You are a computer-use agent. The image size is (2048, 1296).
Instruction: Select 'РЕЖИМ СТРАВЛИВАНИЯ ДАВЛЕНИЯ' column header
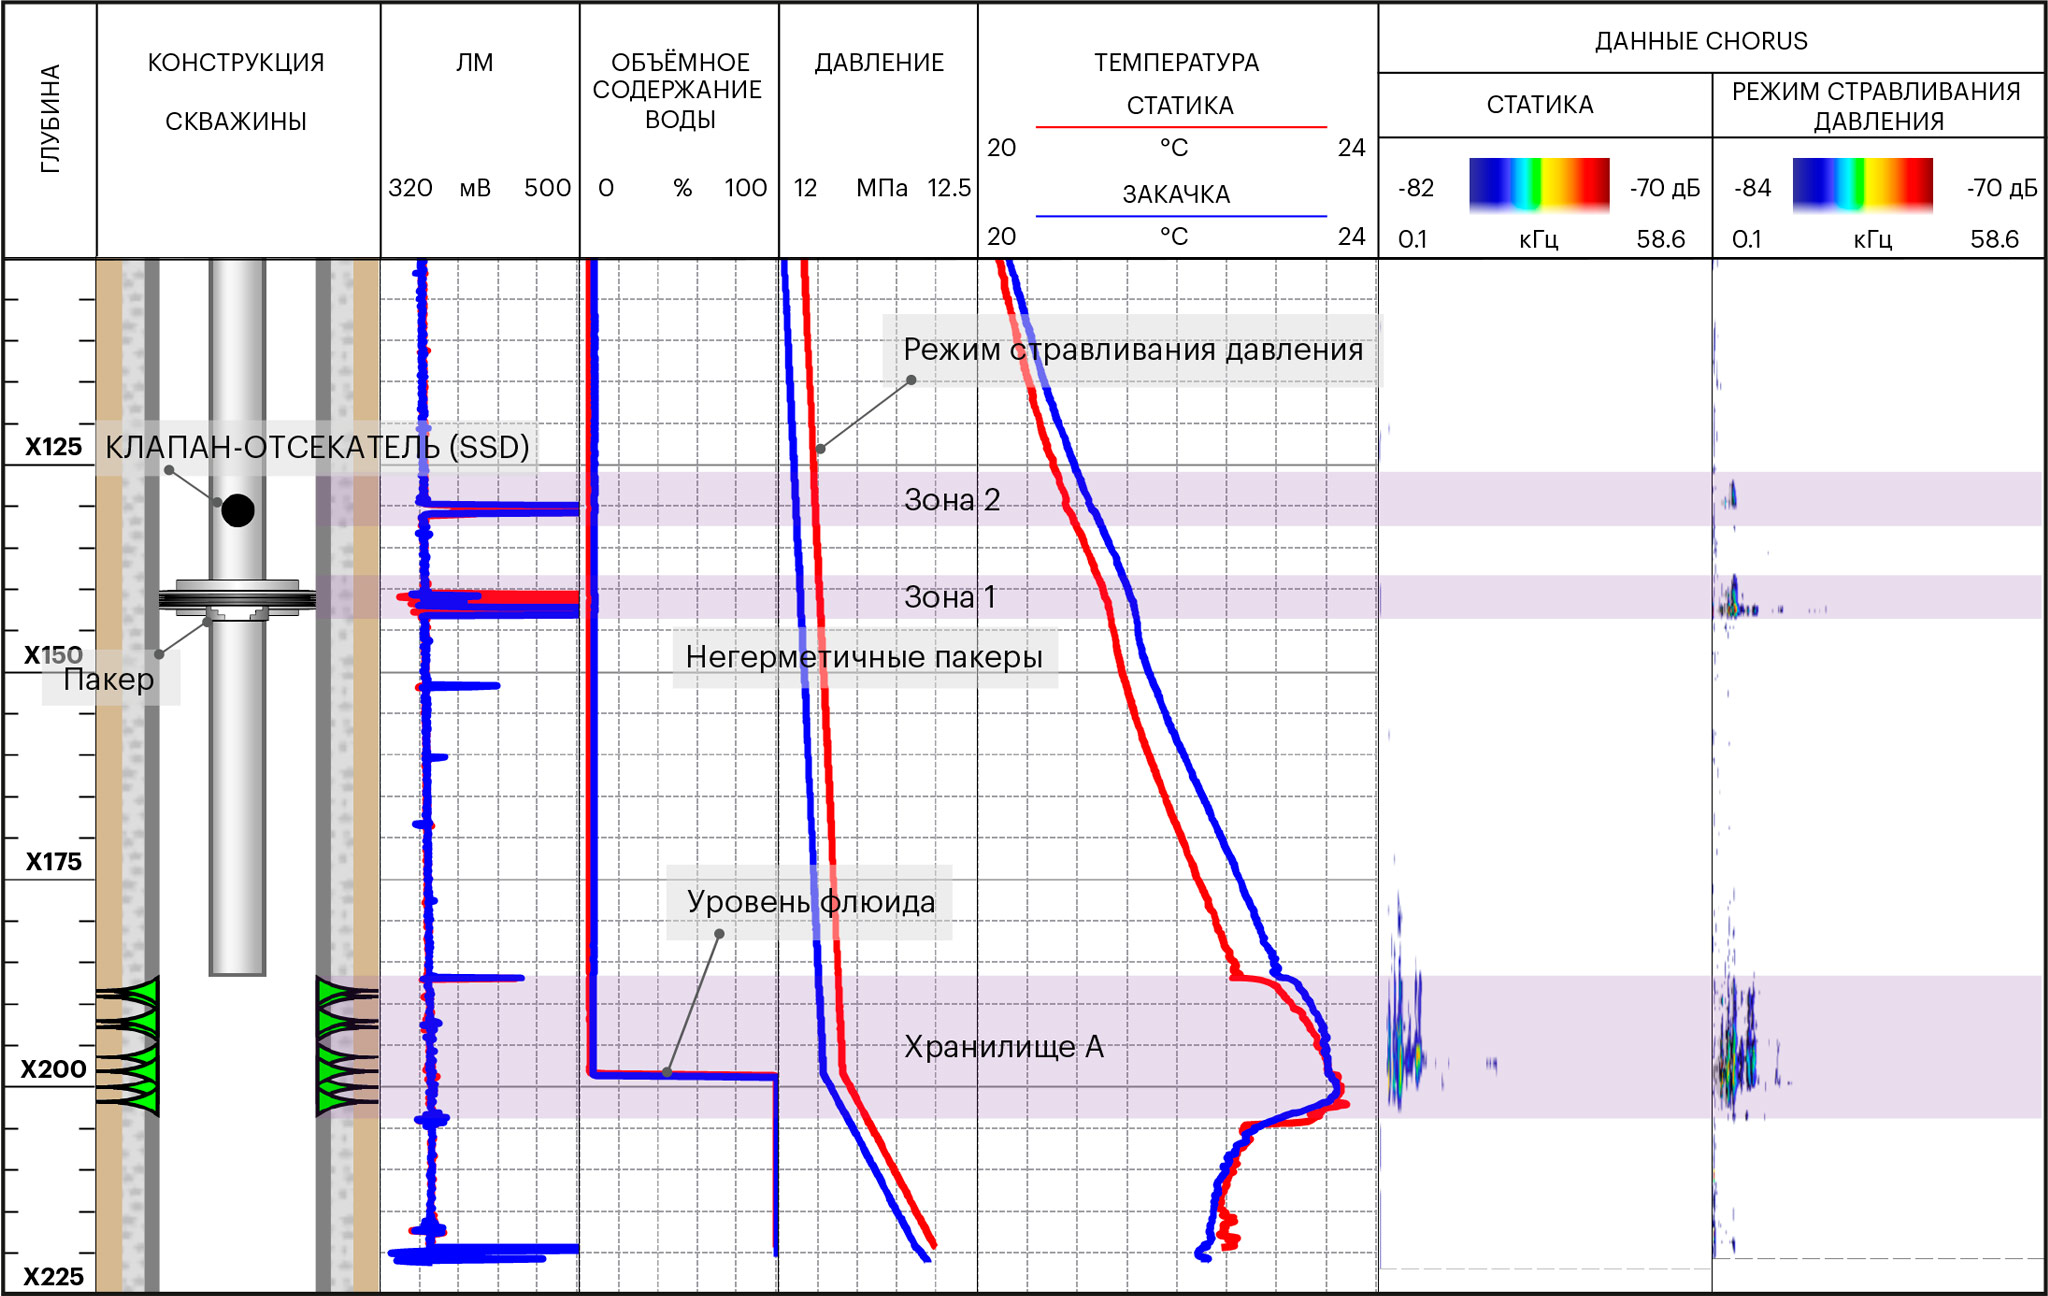pos(1876,105)
